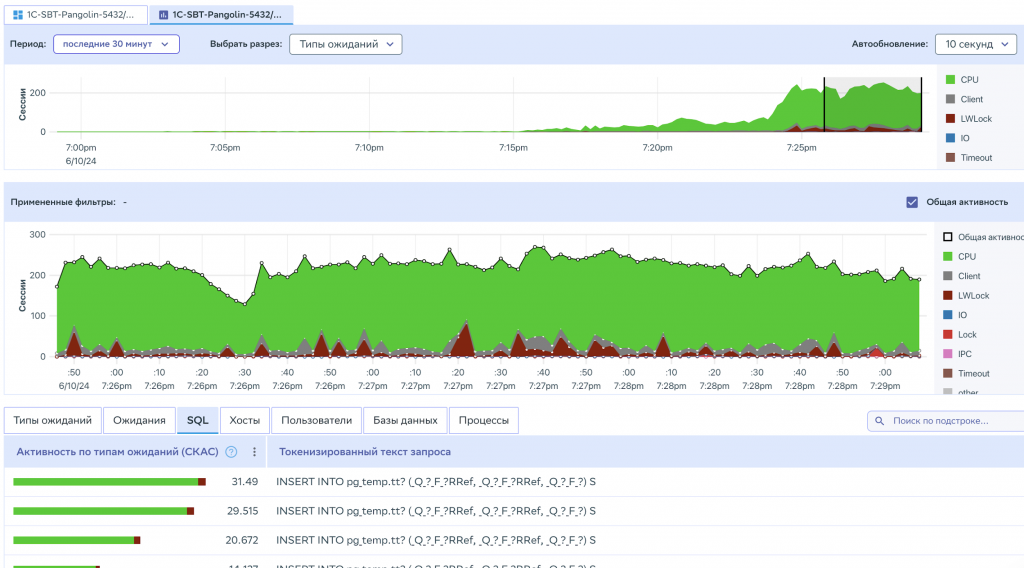
Task: Open the Базы данных tab
Action: pyautogui.click(x=405, y=421)
